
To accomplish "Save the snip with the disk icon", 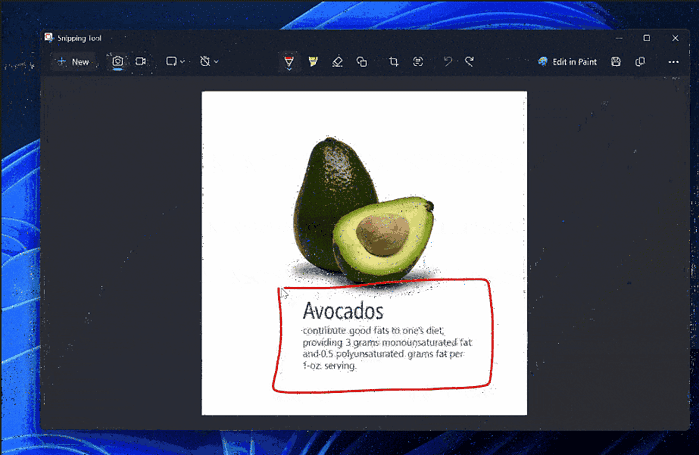I will pos(616,61).
